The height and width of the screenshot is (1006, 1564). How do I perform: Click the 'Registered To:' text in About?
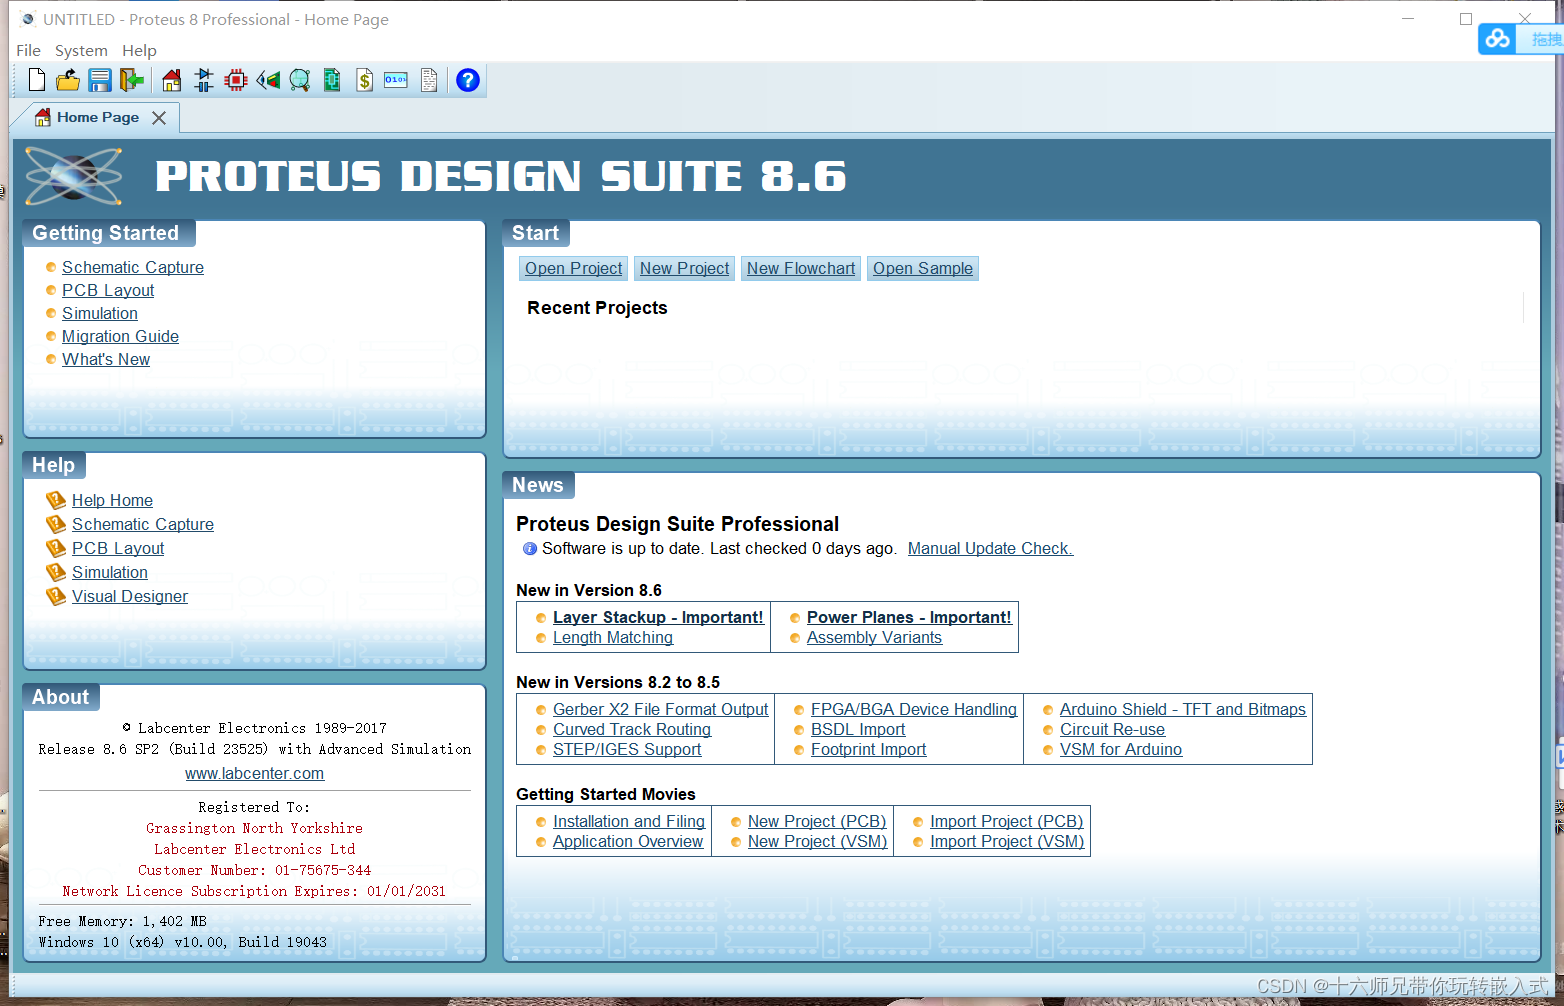click(254, 807)
